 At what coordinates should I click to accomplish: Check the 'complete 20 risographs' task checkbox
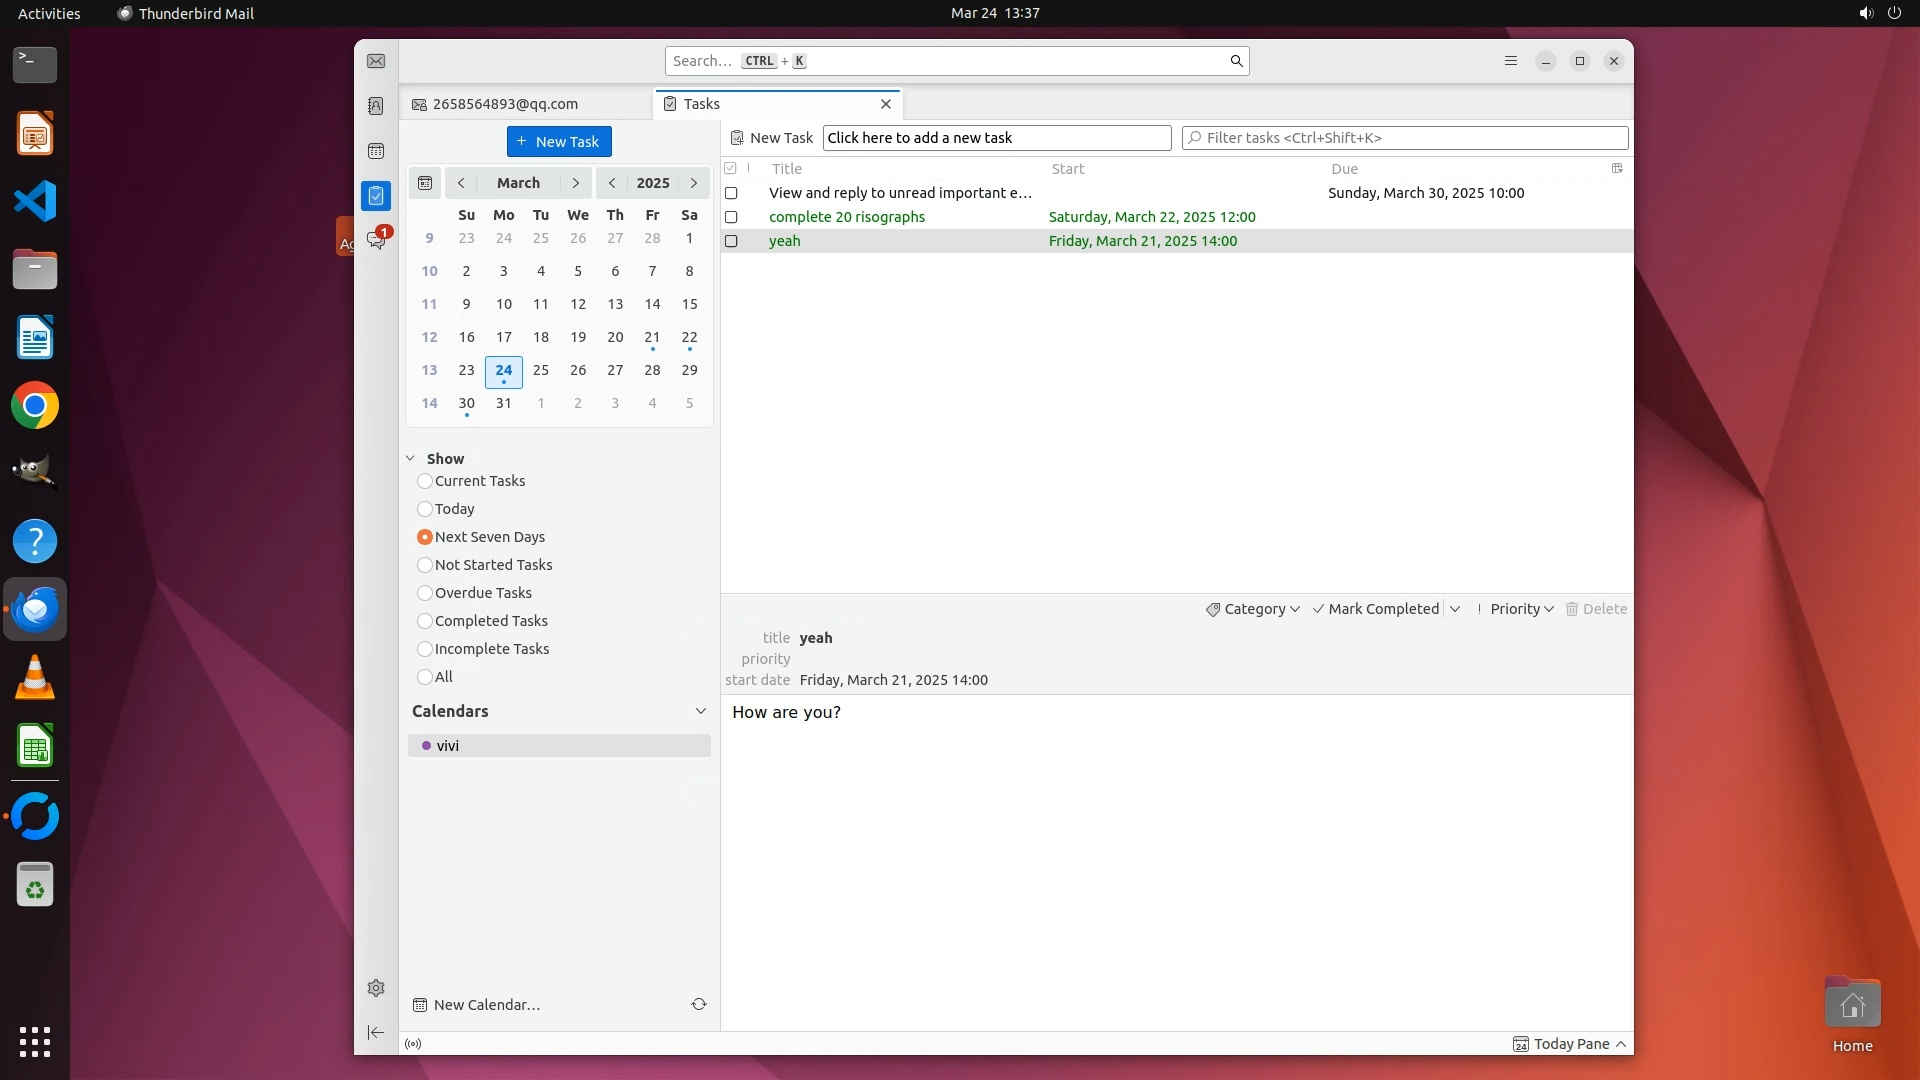pos(731,217)
